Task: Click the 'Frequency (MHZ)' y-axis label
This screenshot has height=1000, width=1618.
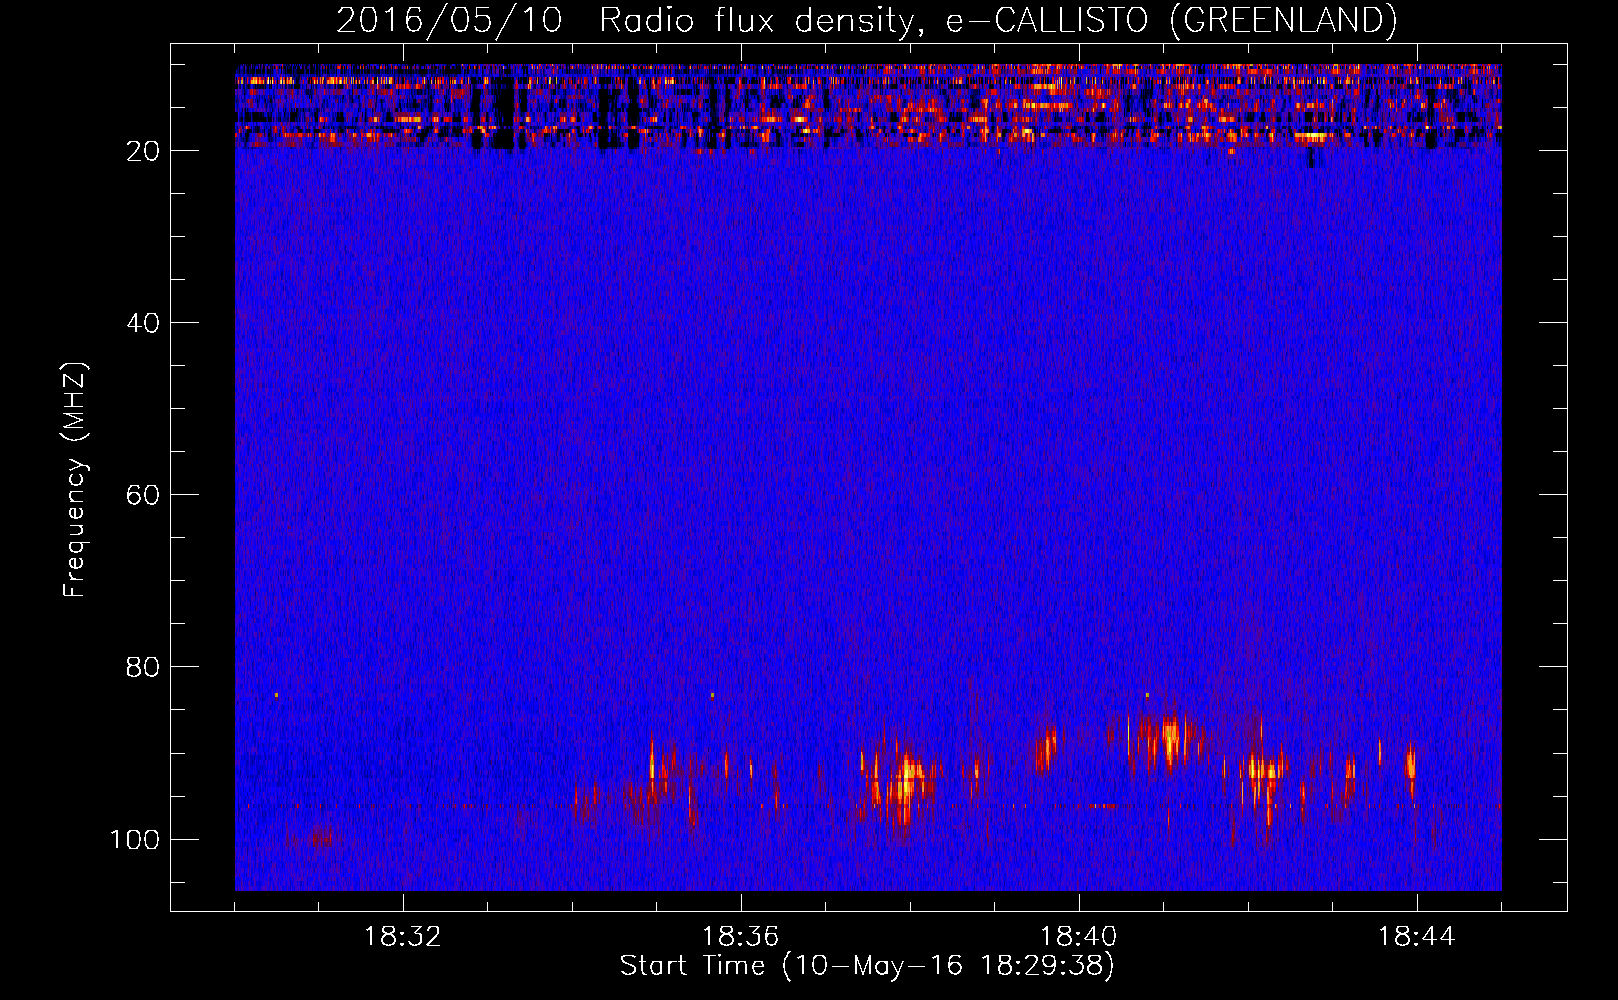Action: click(x=75, y=479)
